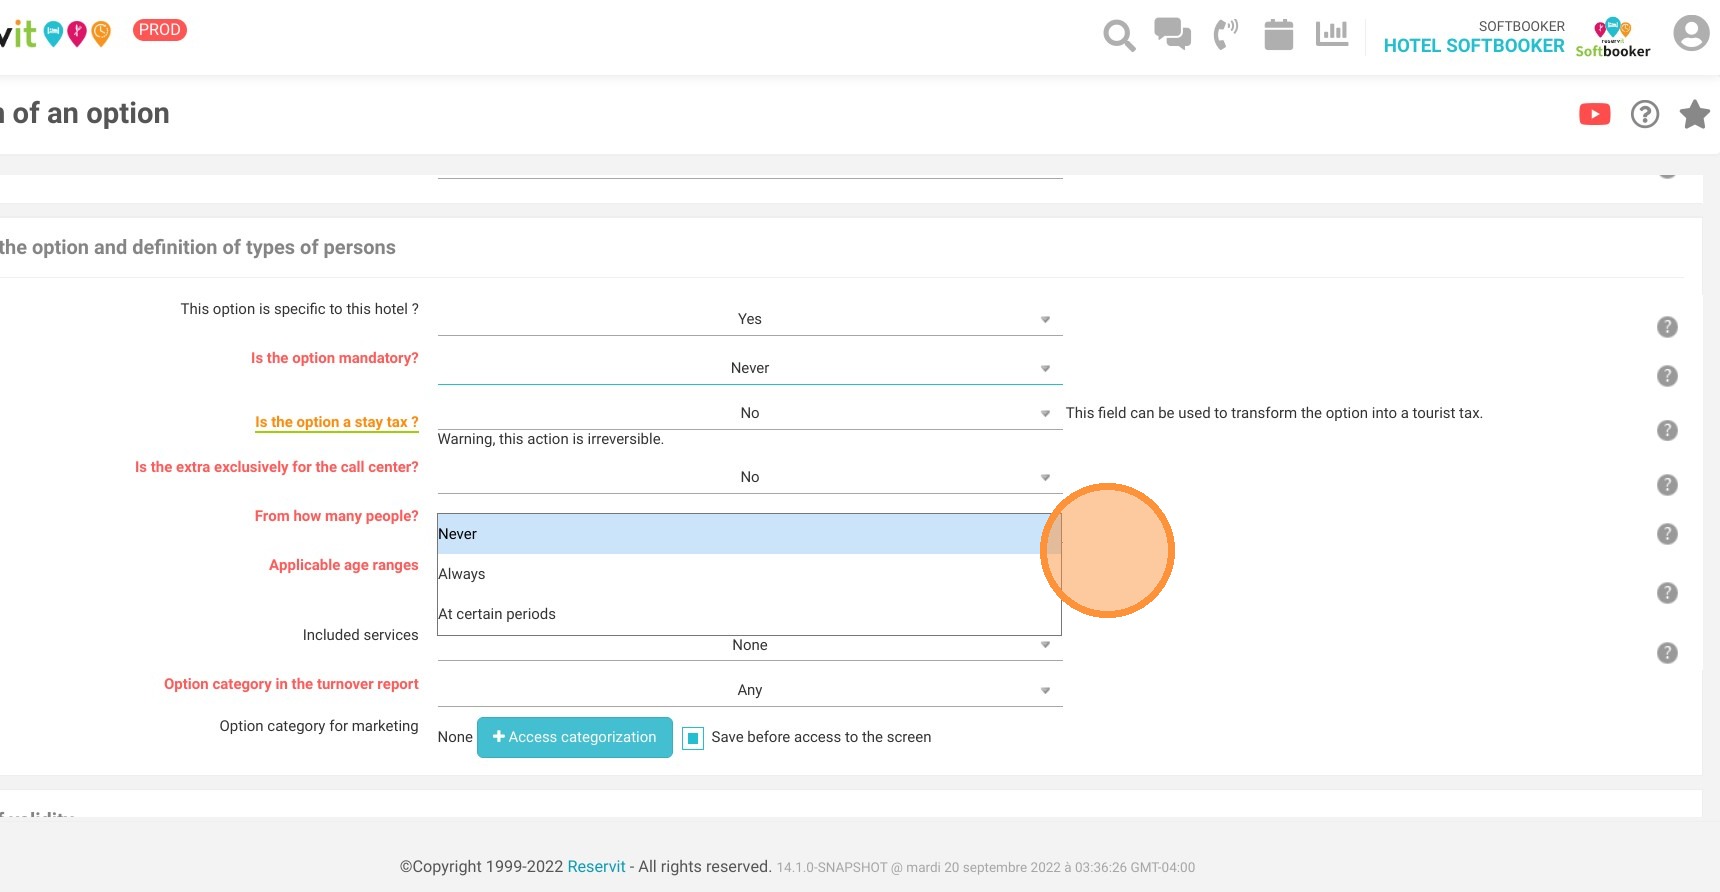Open stay tax dropdown showing No
1720x892 pixels.
coord(750,413)
